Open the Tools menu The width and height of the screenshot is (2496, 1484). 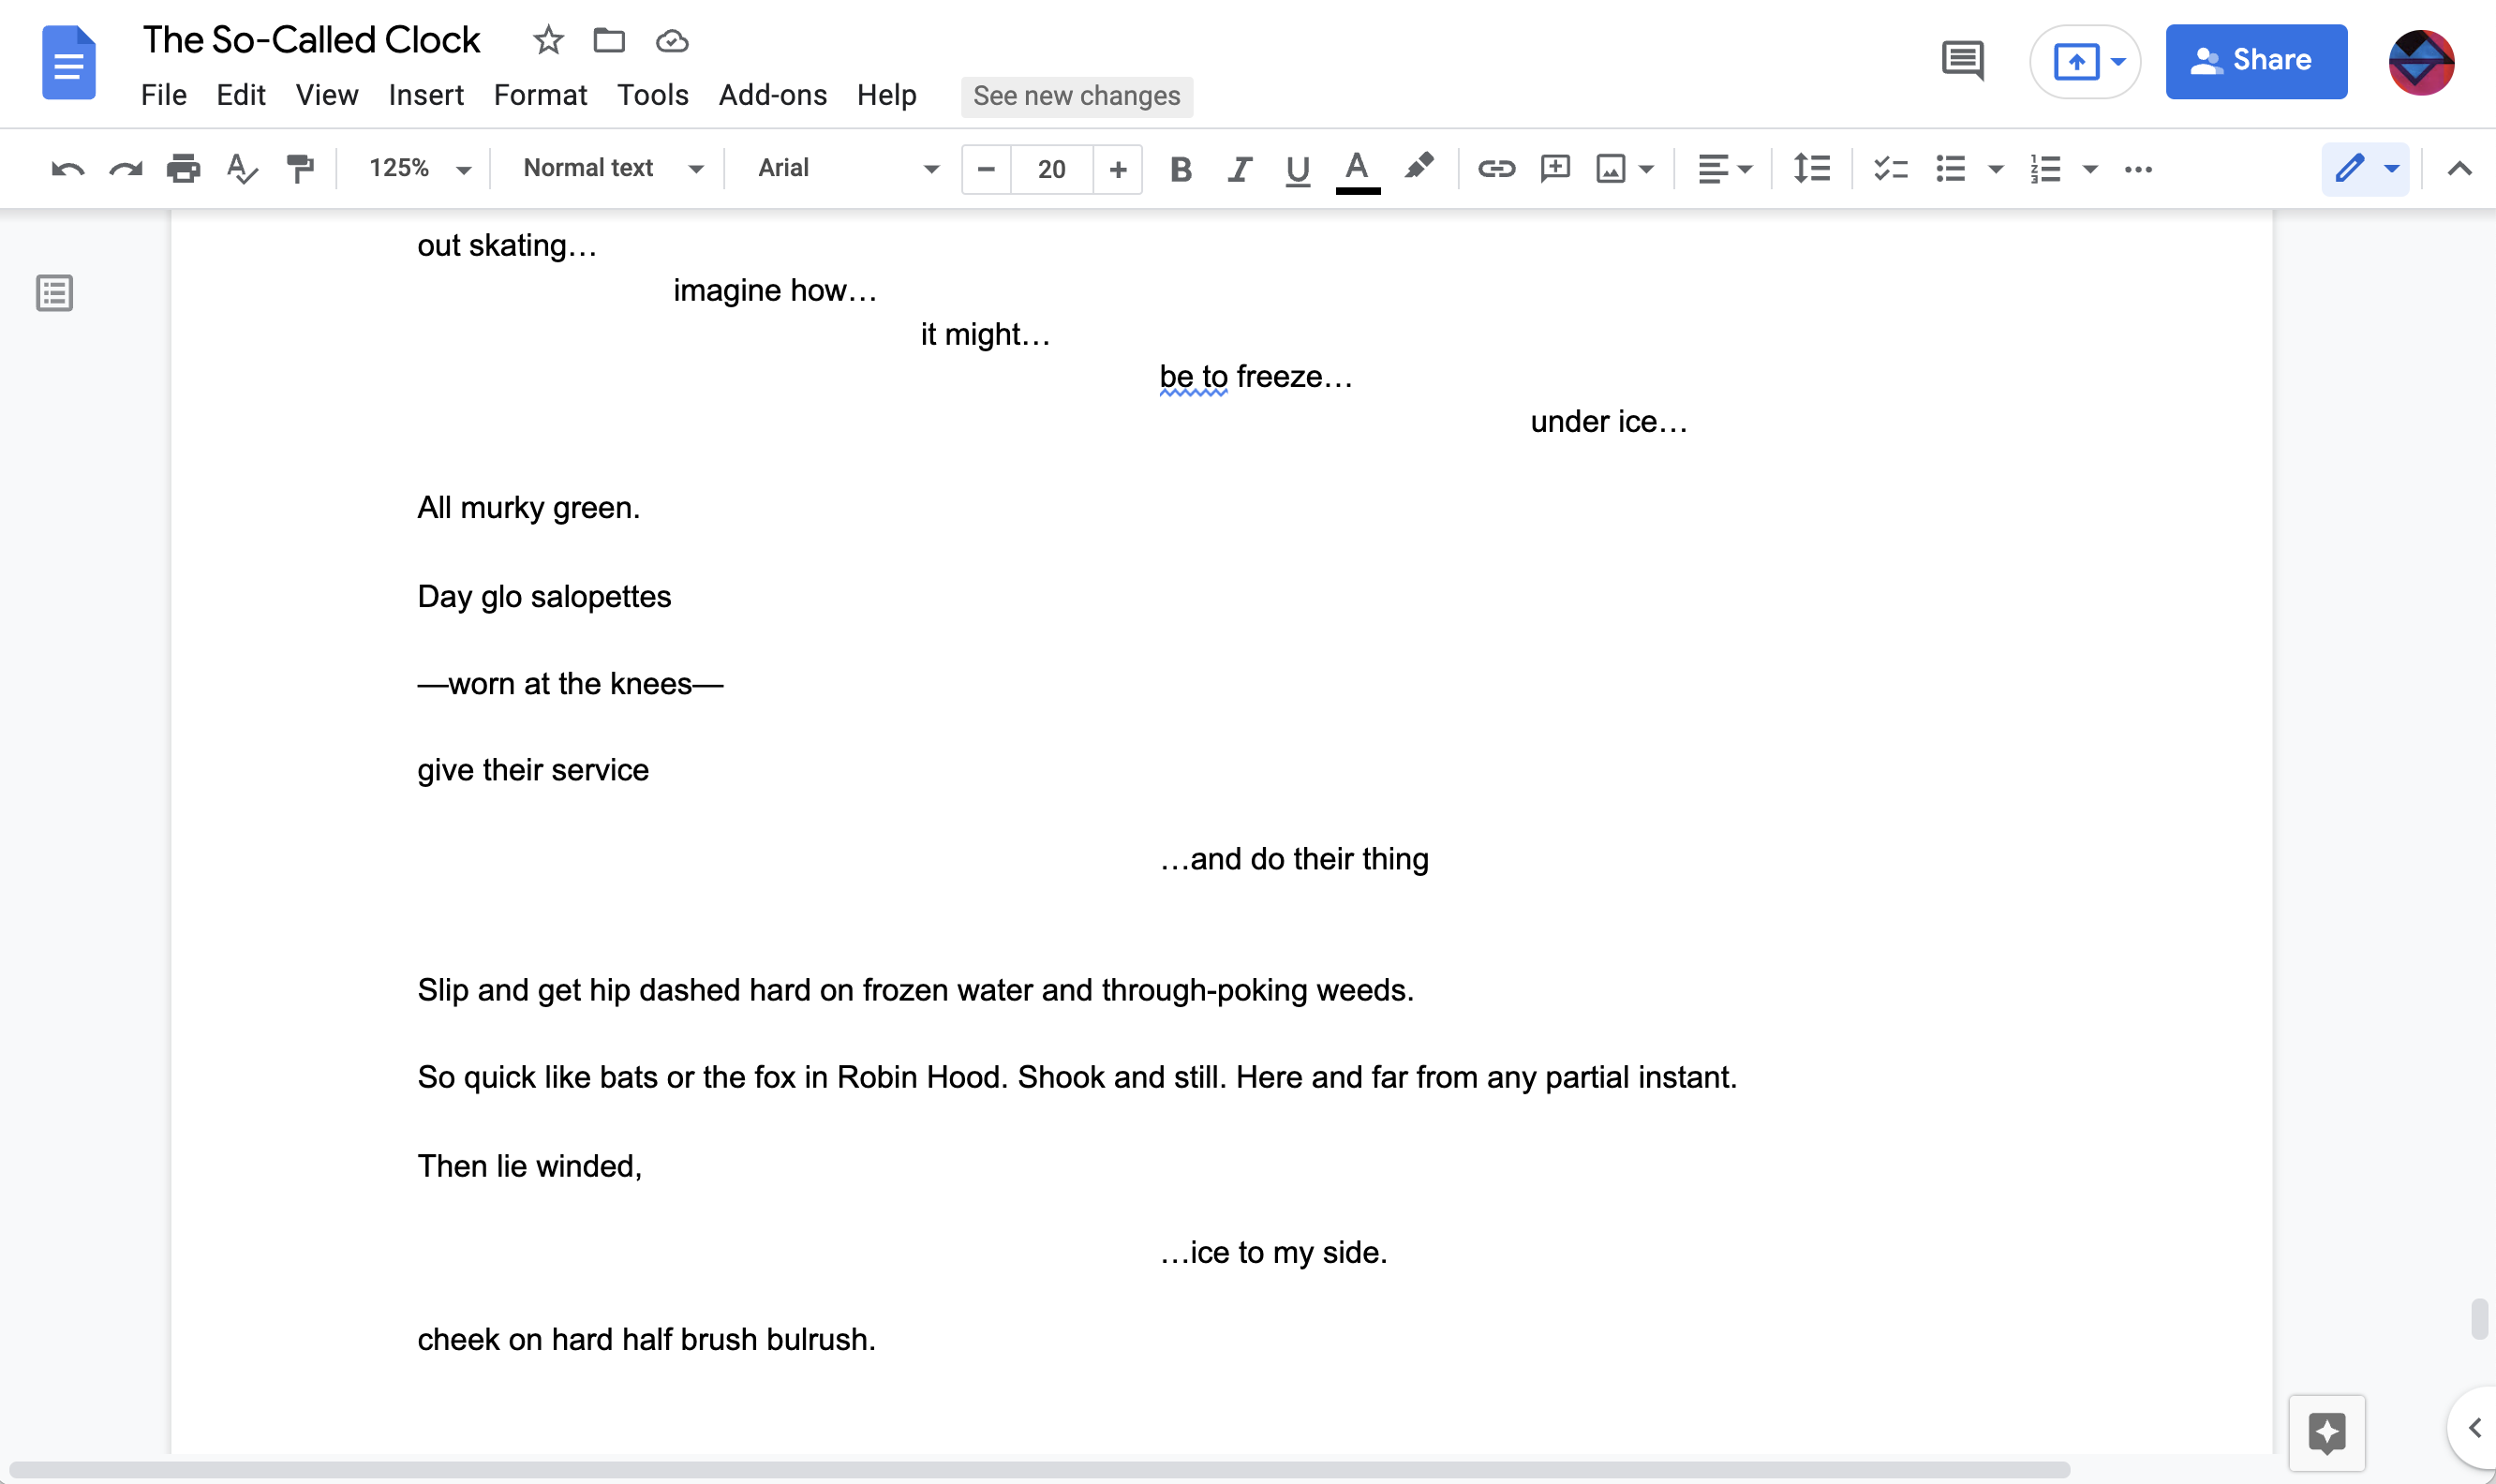click(x=653, y=95)
